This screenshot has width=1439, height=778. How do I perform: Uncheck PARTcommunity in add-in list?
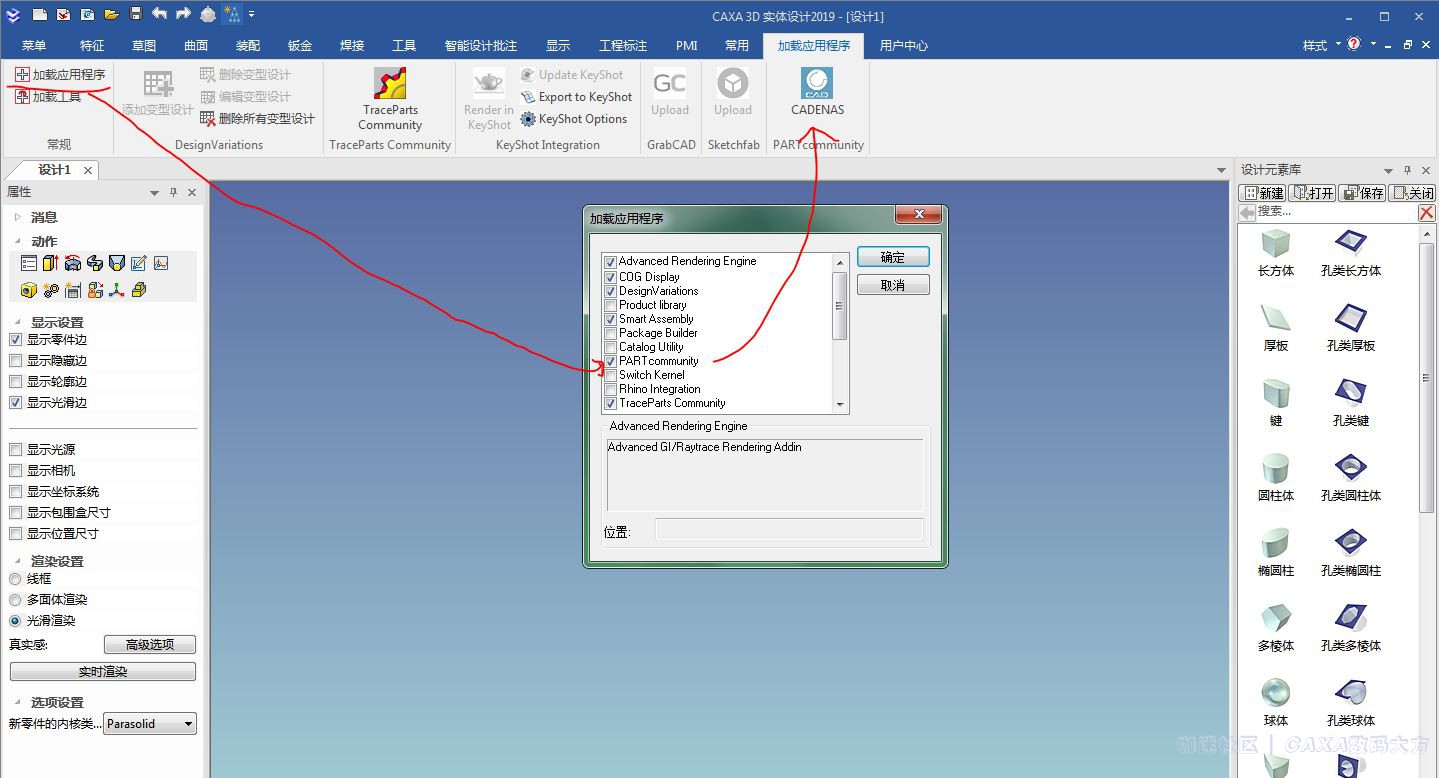pyautogui.click(x=611, y=361)
